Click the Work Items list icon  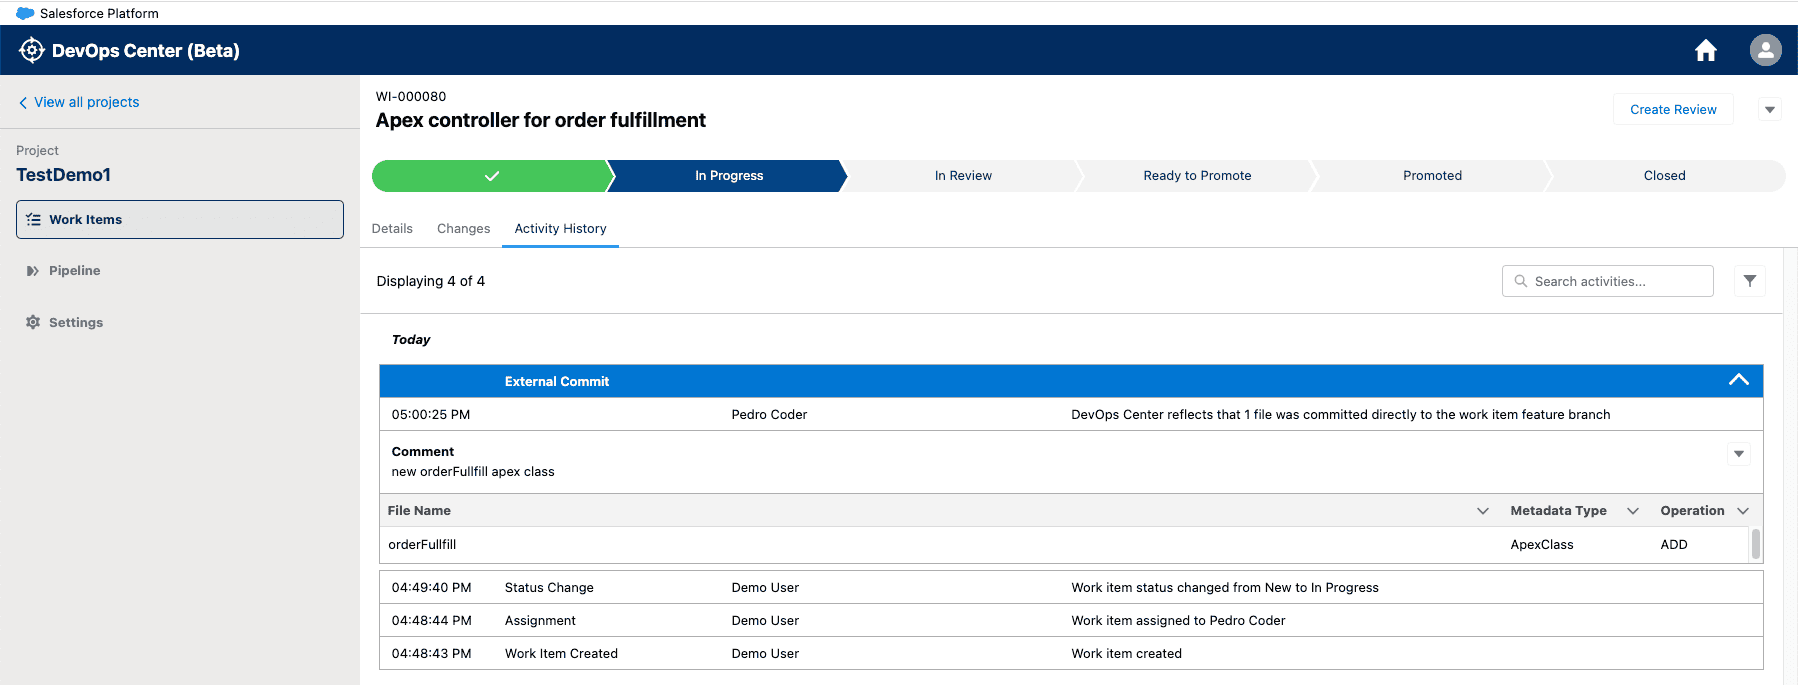[33, 220]
